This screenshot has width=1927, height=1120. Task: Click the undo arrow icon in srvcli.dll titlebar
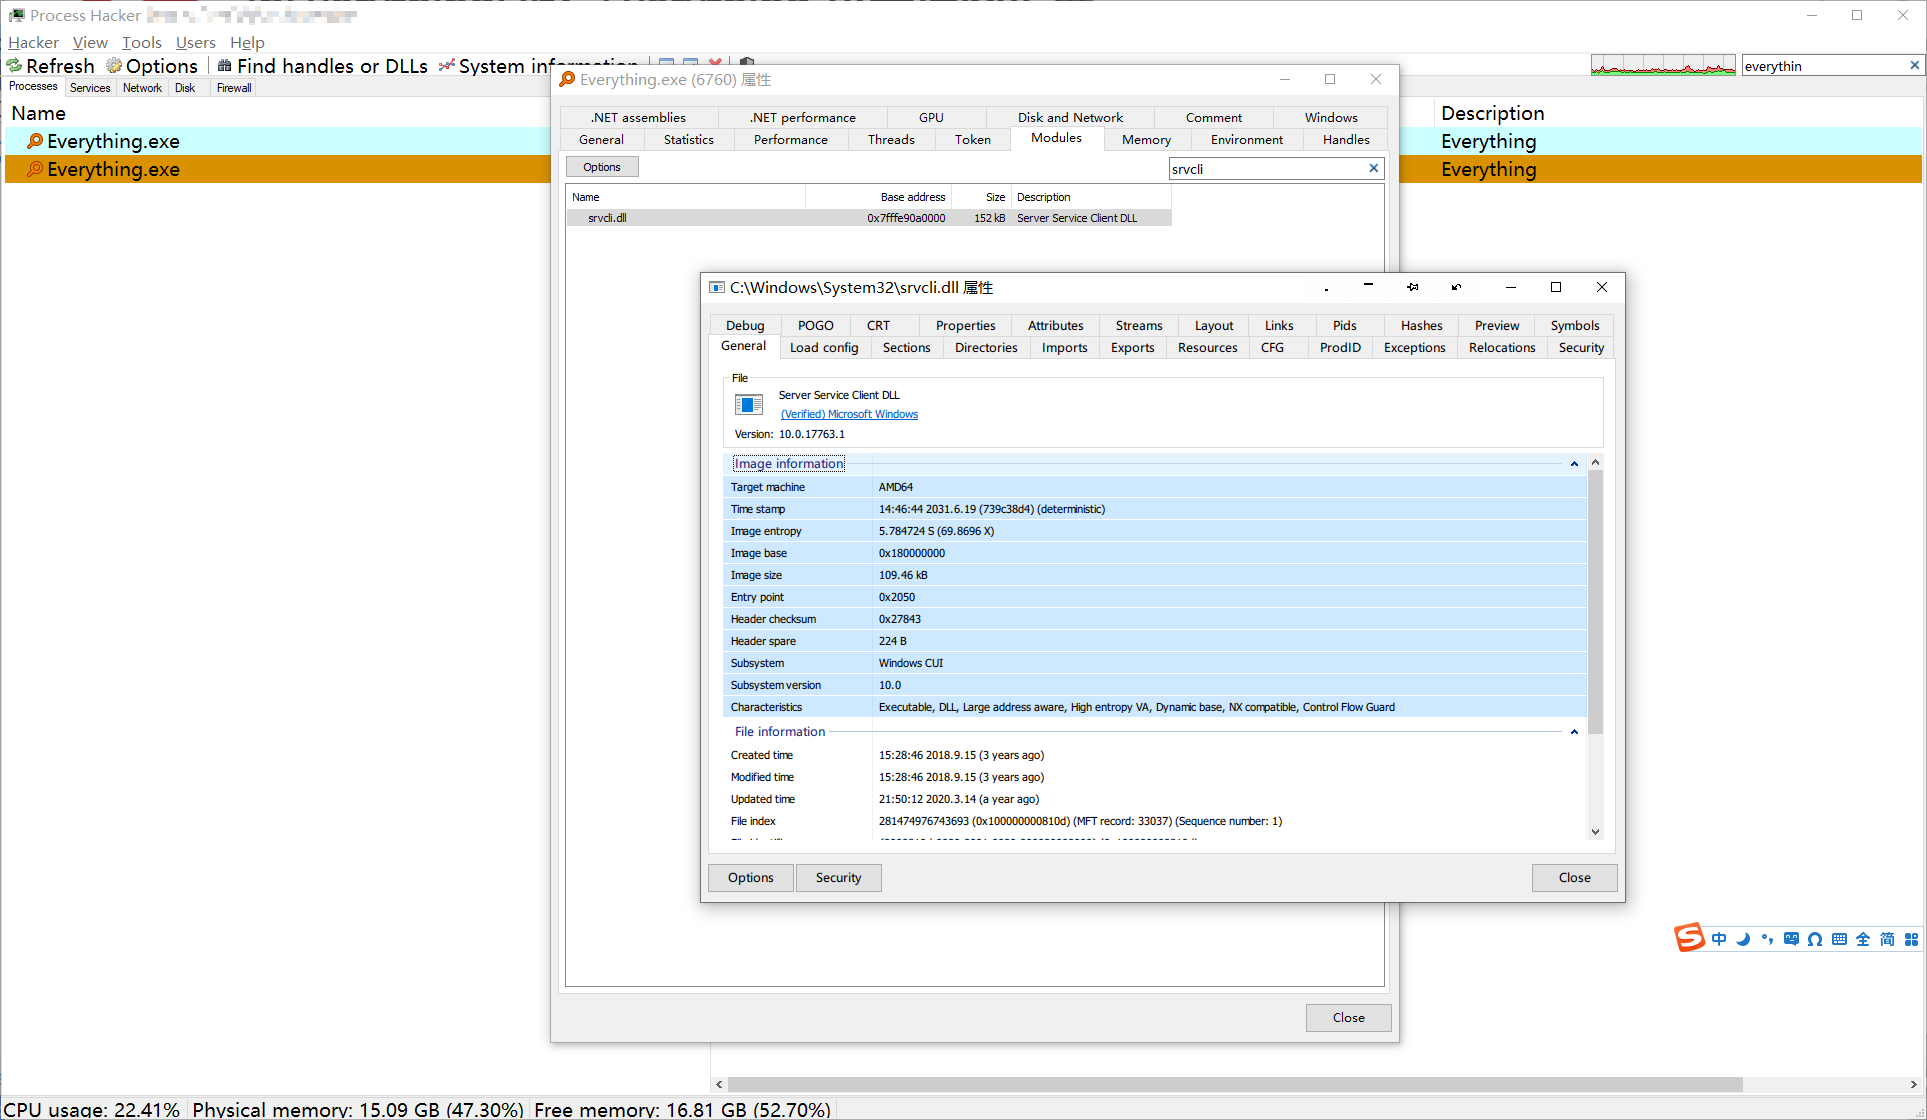pos(1456,287)
